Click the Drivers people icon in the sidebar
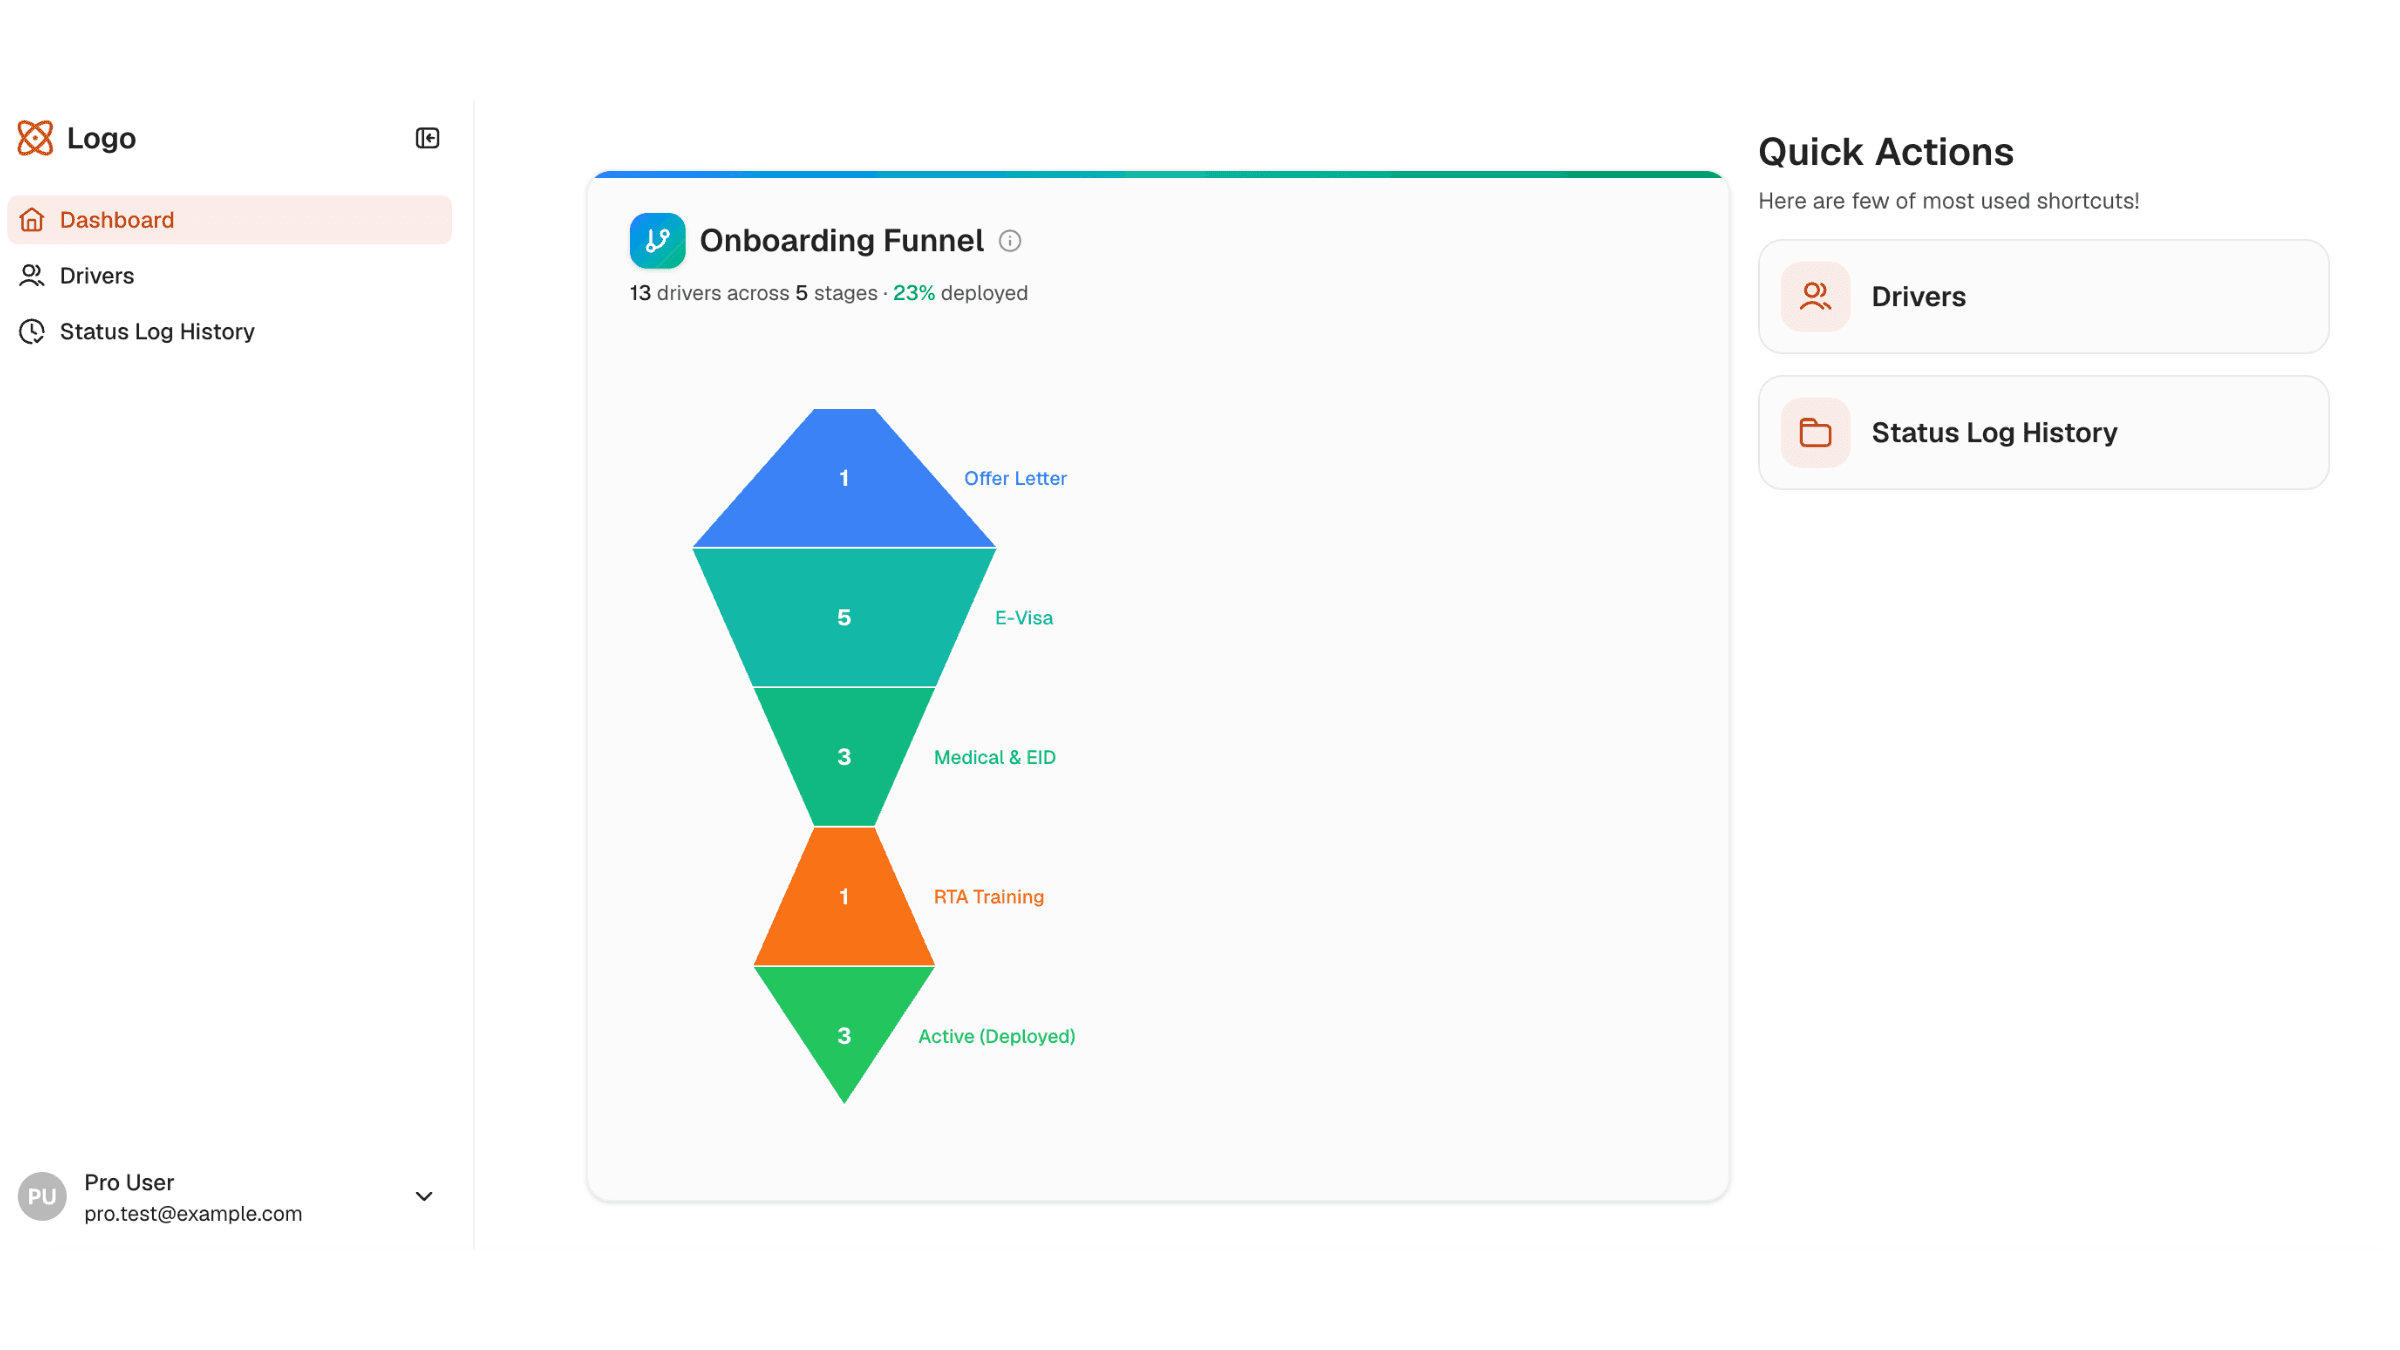Image resolution: width=2400 pixels, height=1350 pixels. pos(32,275)
